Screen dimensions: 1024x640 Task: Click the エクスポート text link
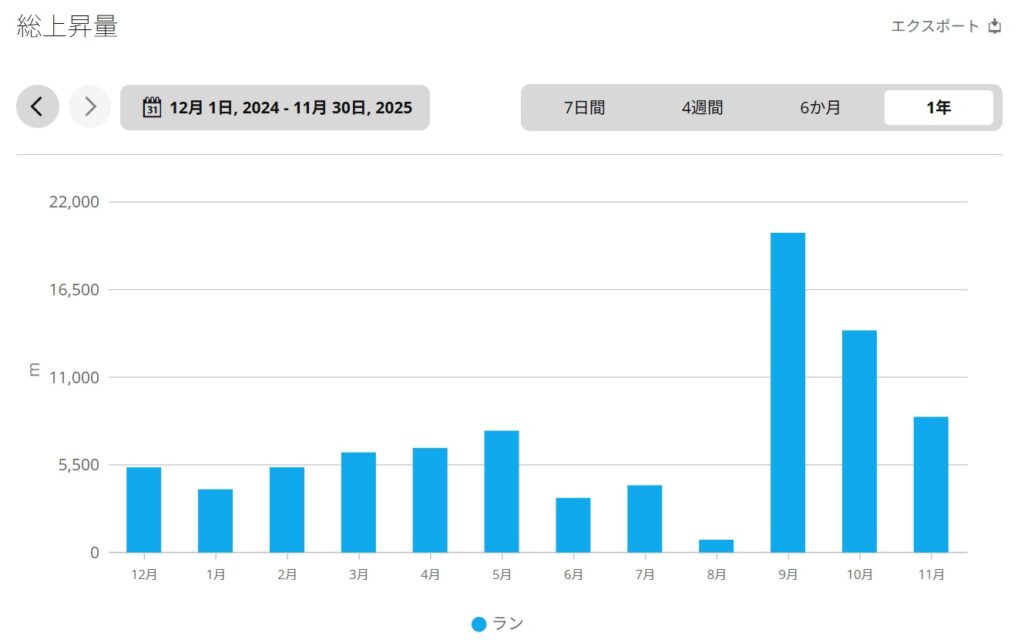click(935, 26)
